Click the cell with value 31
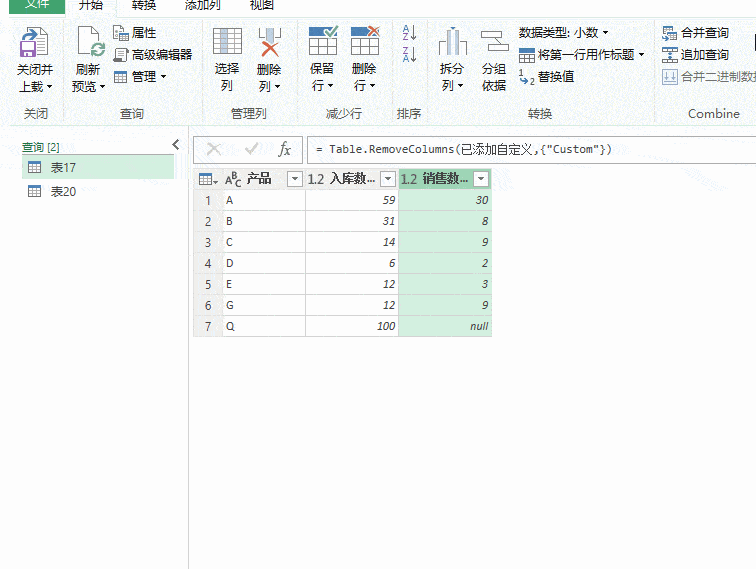The width and height of the screenshot is (756, 569). coord(352,221)
